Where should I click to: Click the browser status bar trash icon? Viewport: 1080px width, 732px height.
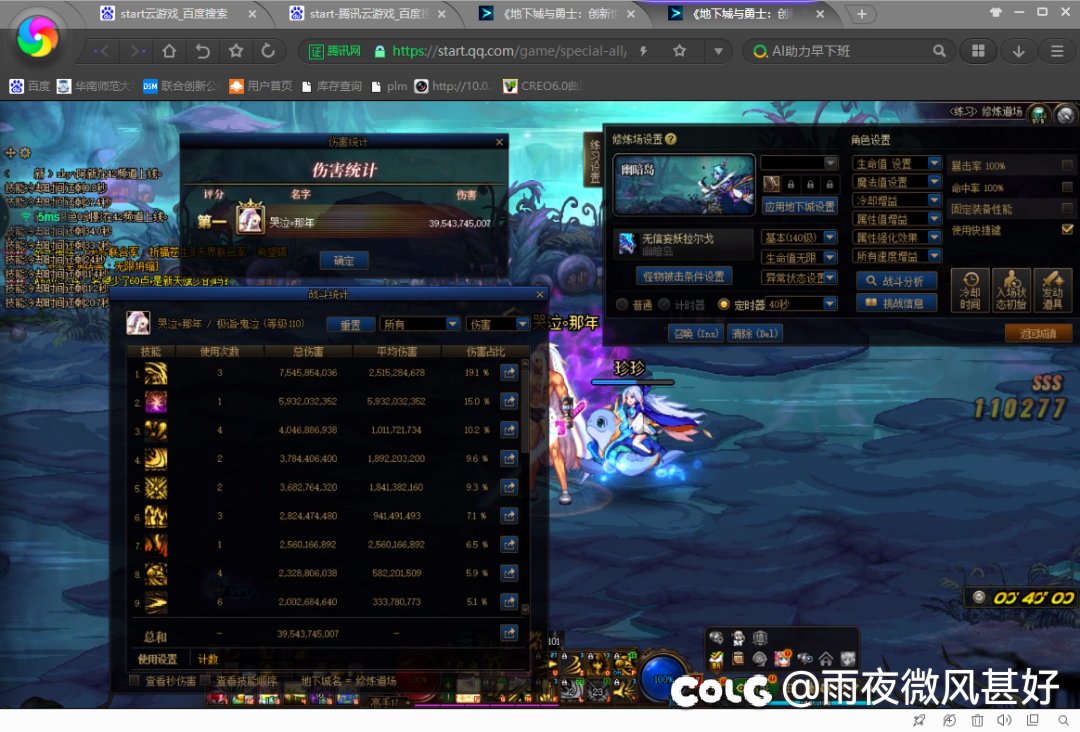click(x=977, y=720)
